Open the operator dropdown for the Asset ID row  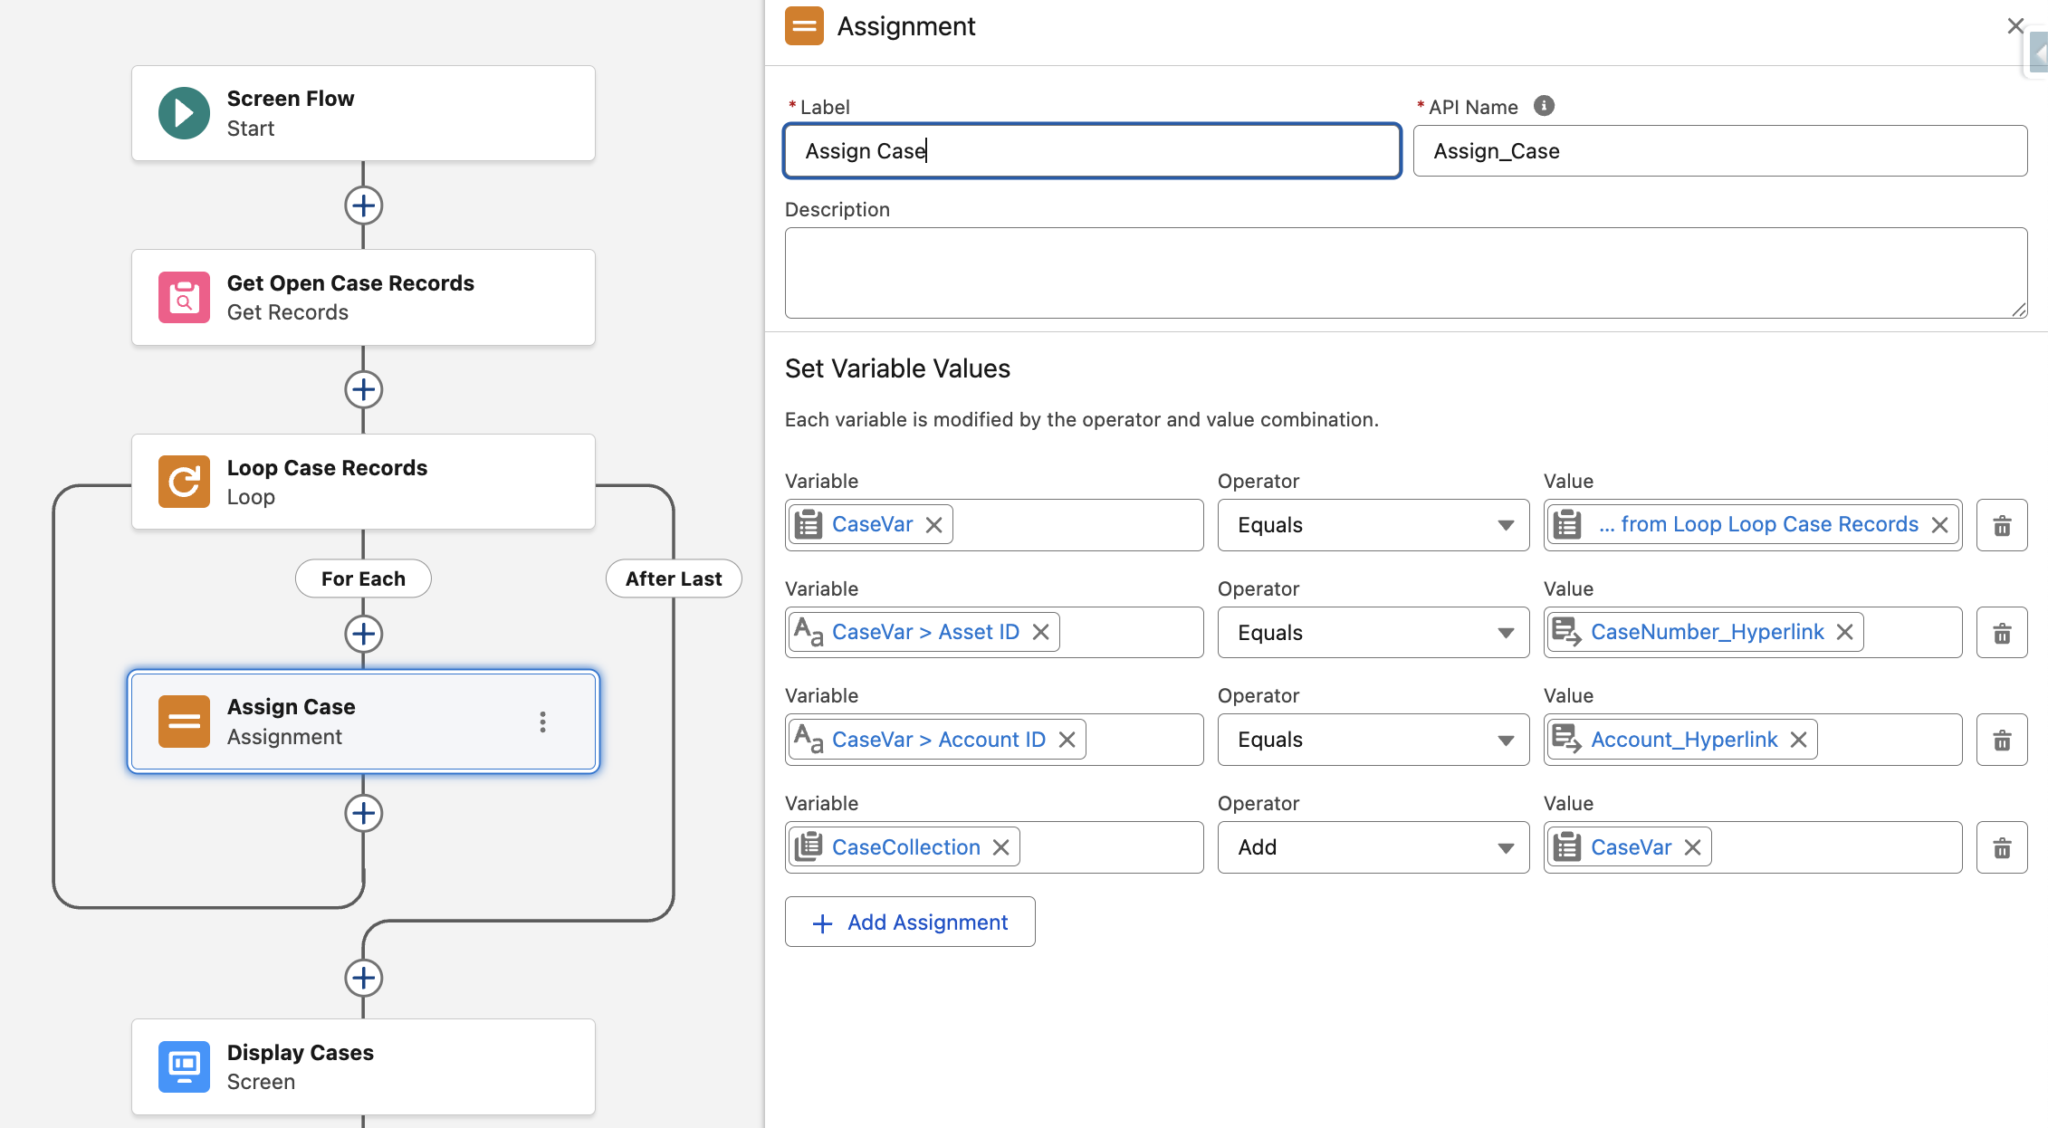click(1506, 632)
